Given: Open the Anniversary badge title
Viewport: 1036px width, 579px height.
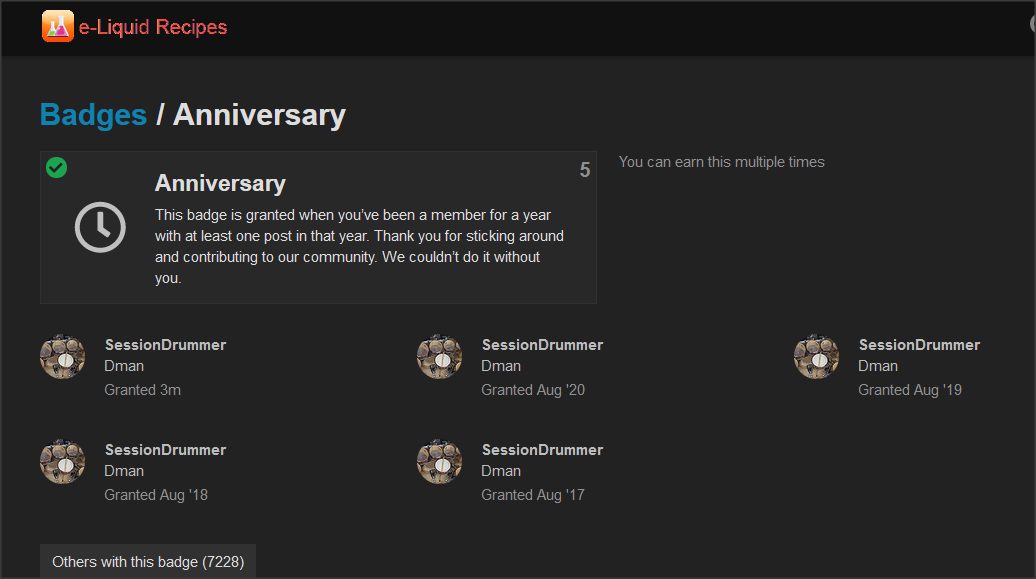Looking at the screenshot, I should click(220, 183).
